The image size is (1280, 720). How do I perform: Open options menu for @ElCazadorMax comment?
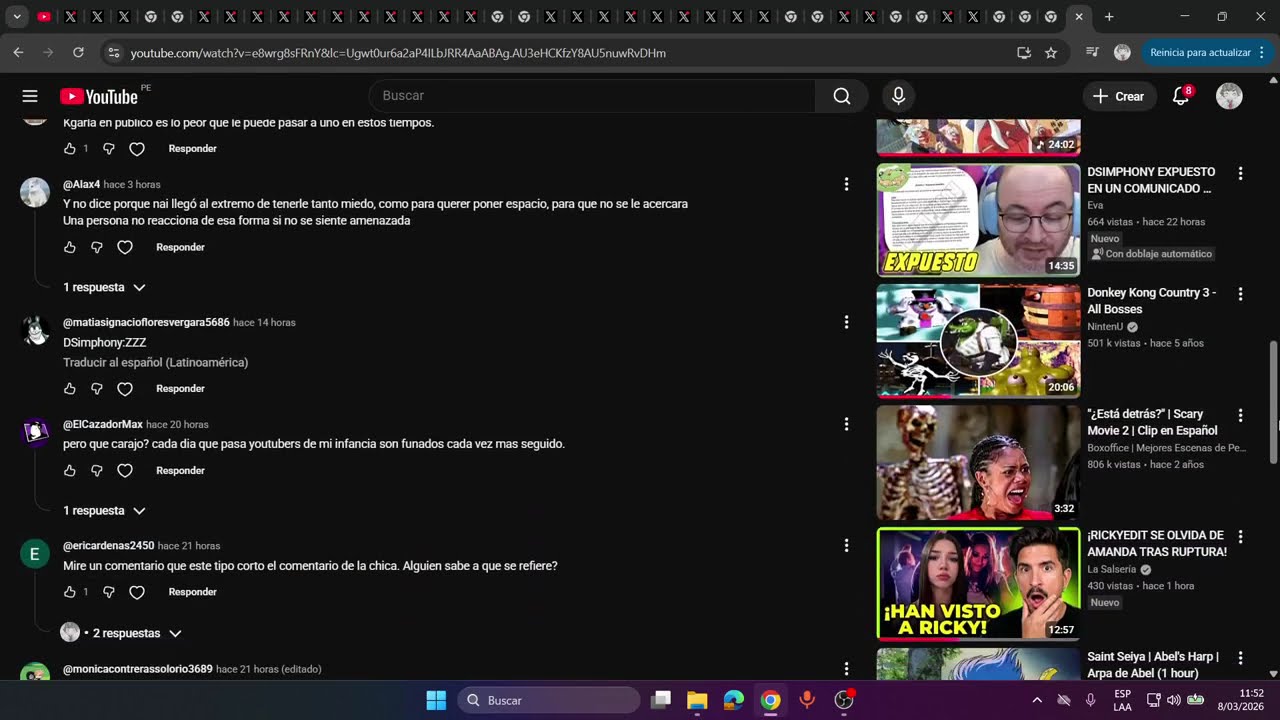click(x=846, y=424)
